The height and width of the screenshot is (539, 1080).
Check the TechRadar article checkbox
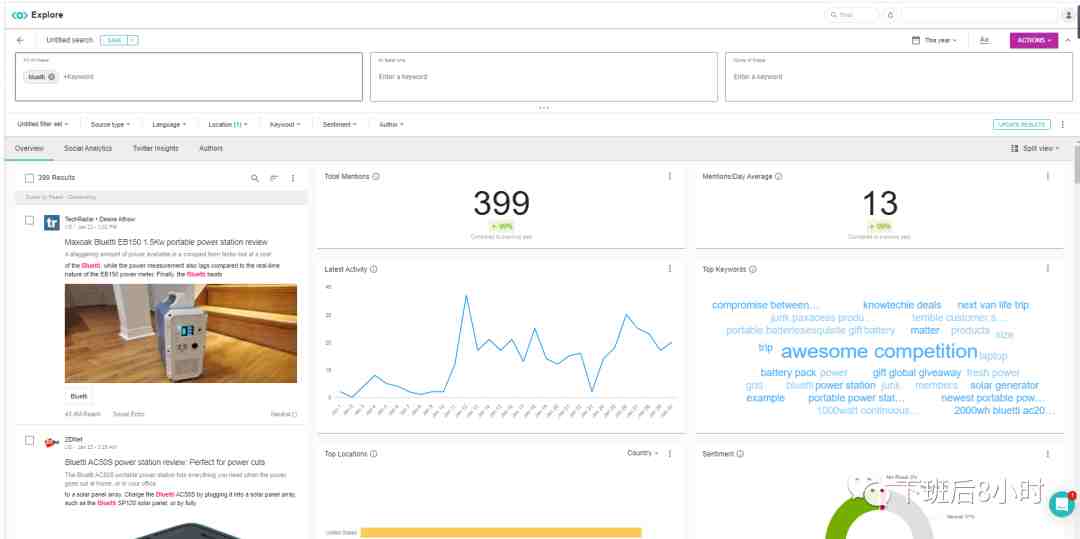click(30, 220)
